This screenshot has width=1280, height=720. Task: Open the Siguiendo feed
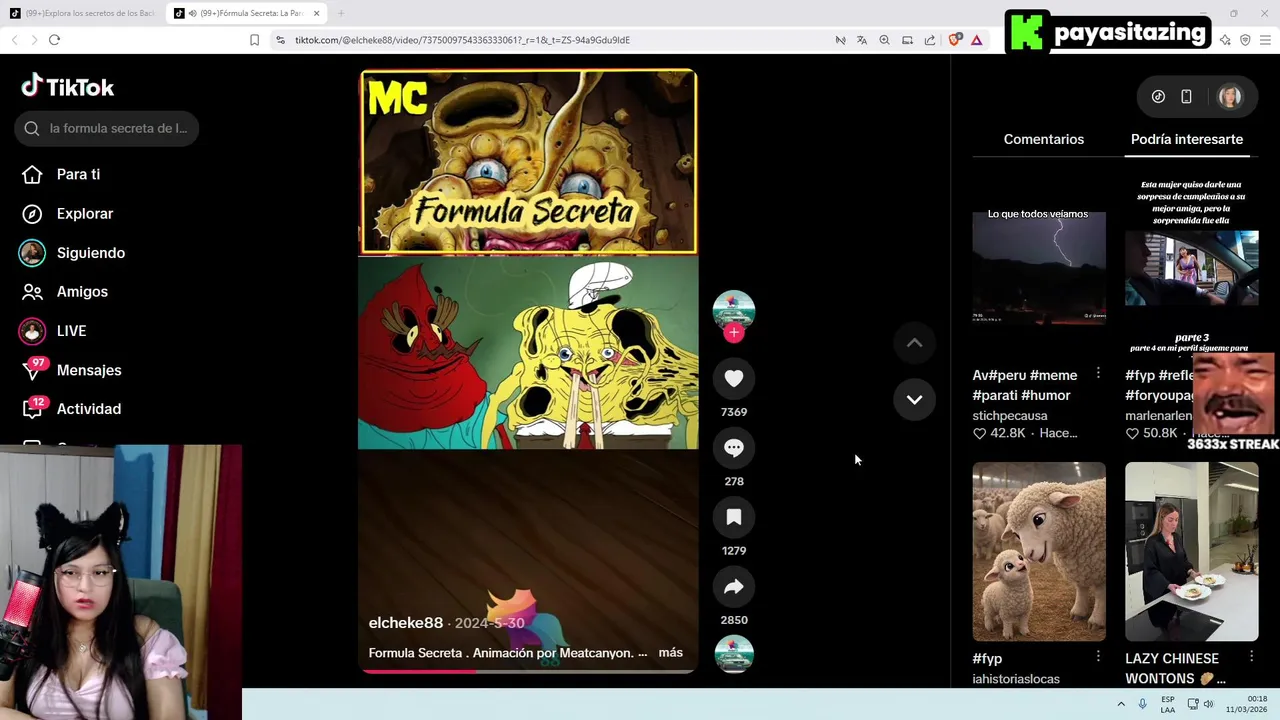(x=73, y=253)
